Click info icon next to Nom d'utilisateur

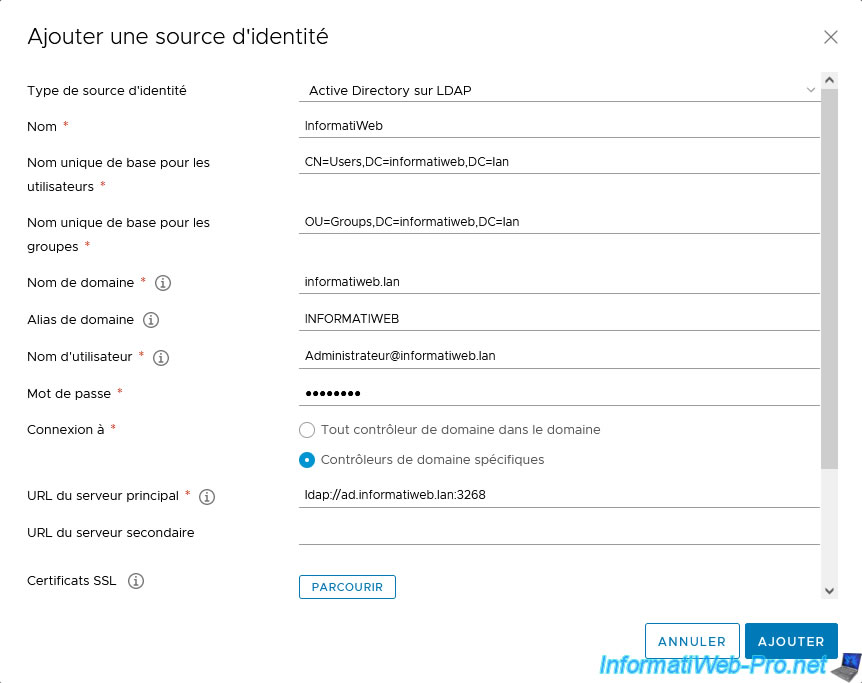[x=161, y=357]
